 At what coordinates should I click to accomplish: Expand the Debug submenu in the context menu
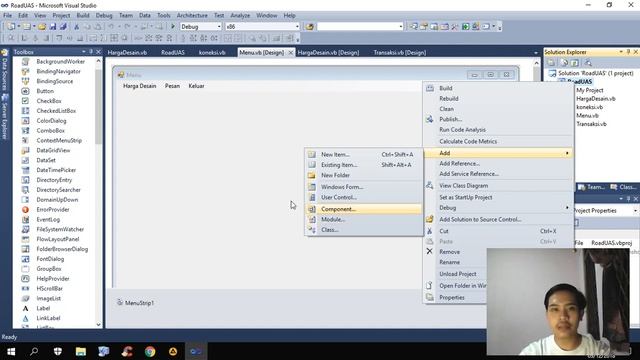[498, 208]
